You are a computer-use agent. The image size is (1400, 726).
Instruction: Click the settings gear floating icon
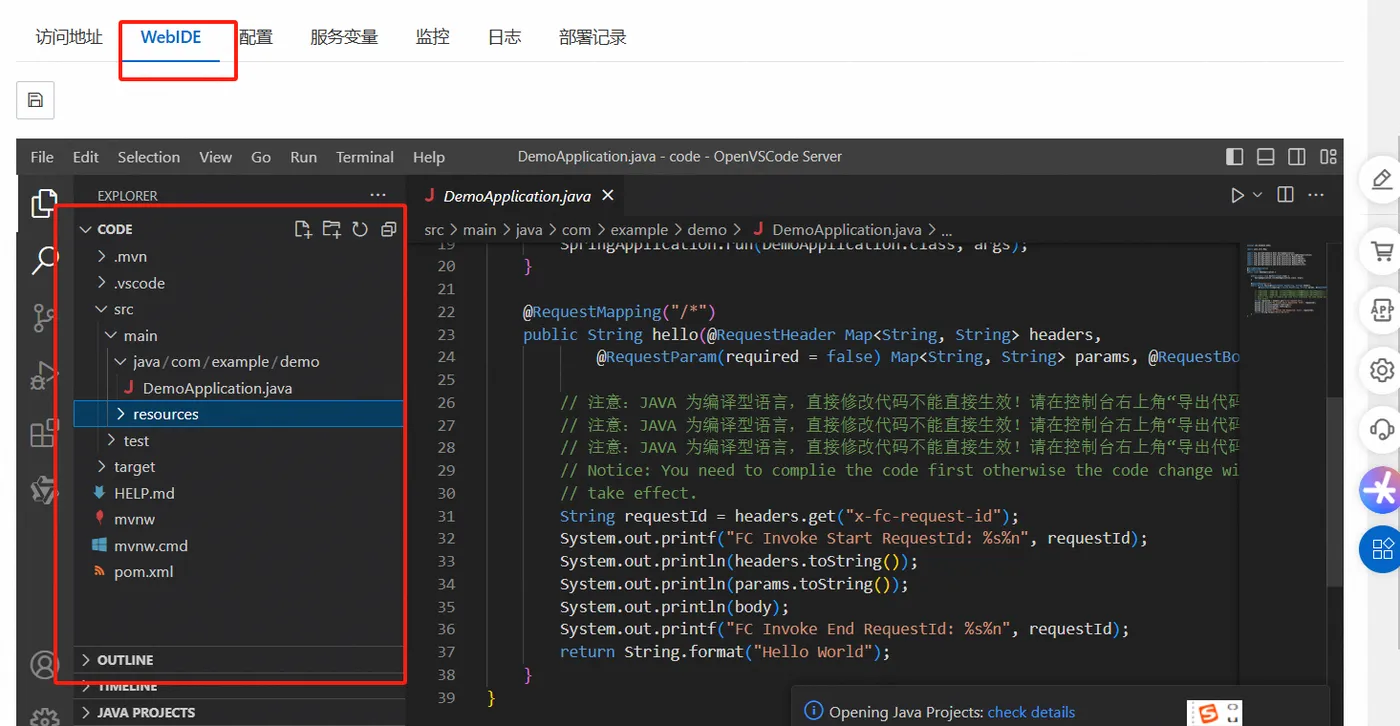click(1382, 370)
